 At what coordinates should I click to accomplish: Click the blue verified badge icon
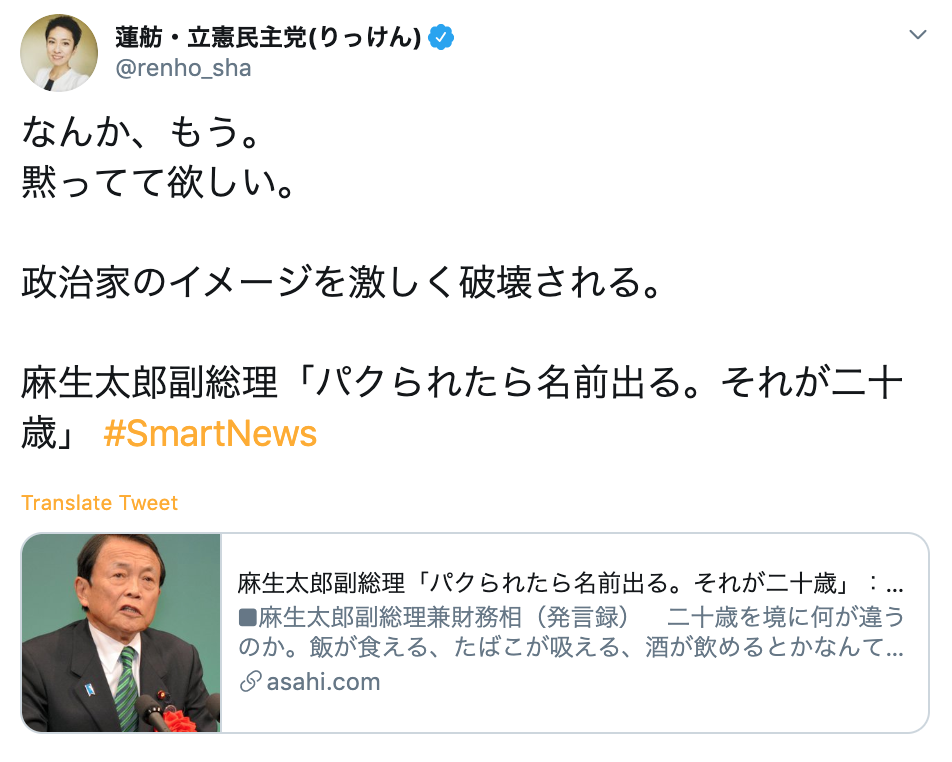[x=441, y=38]
